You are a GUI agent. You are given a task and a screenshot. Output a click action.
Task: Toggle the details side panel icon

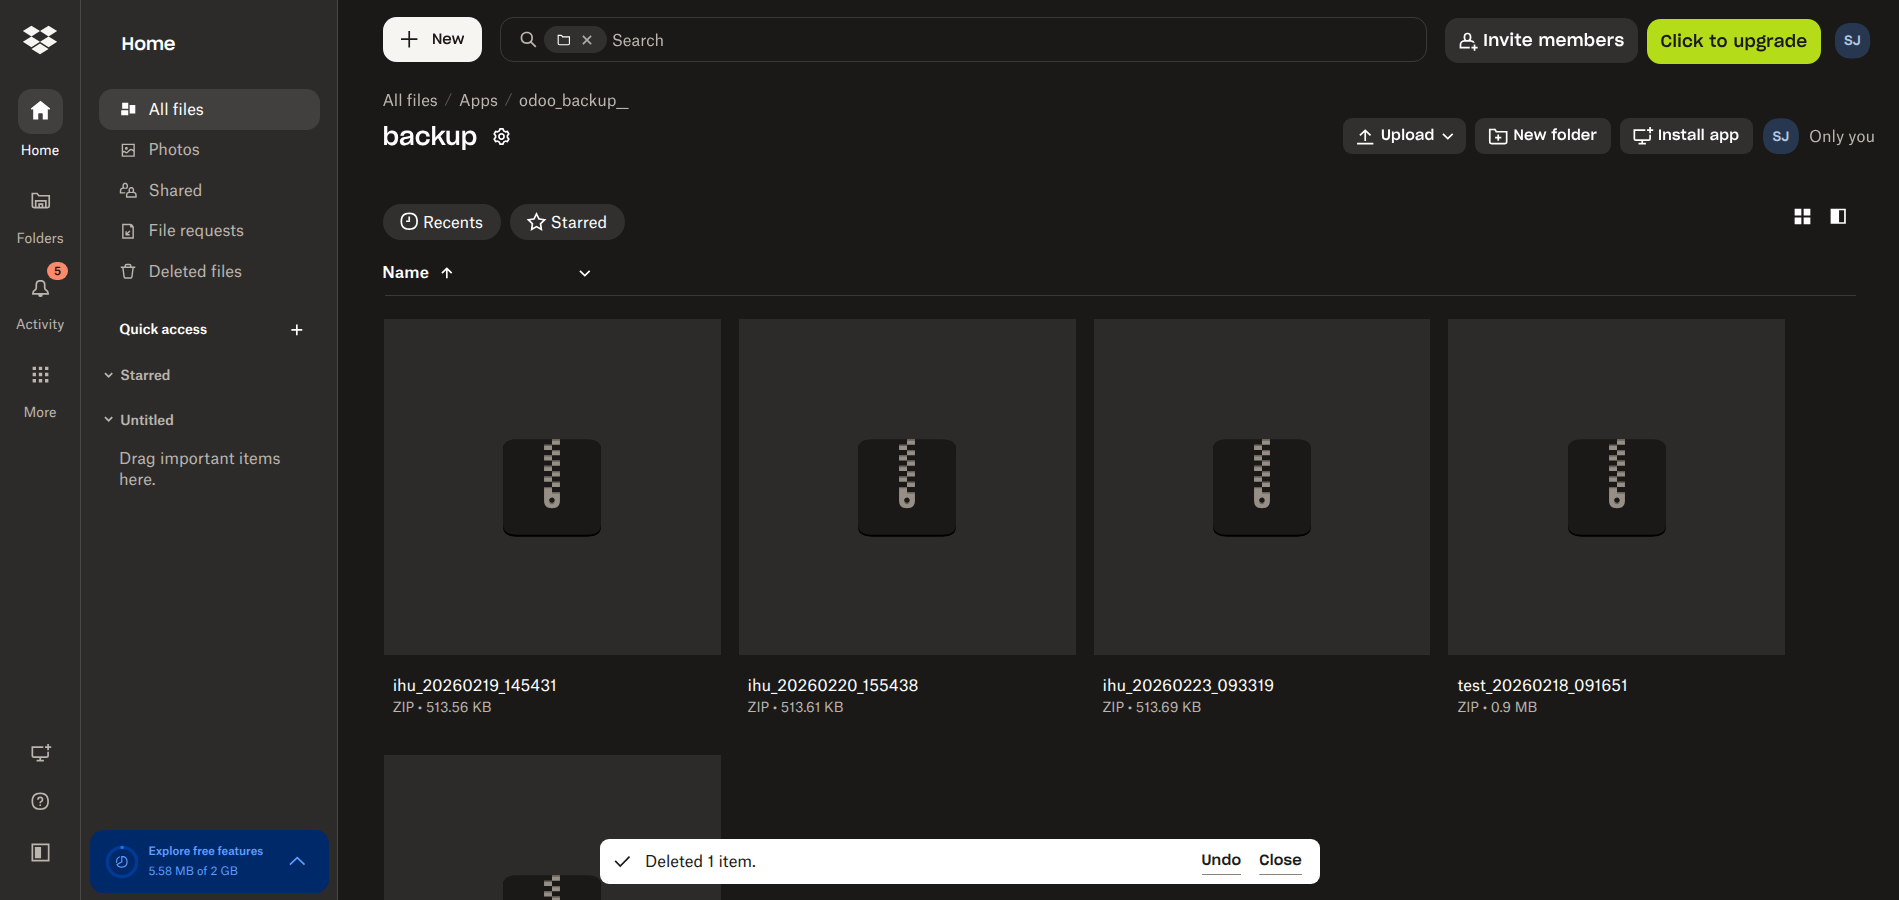(x=1838, y=216)
